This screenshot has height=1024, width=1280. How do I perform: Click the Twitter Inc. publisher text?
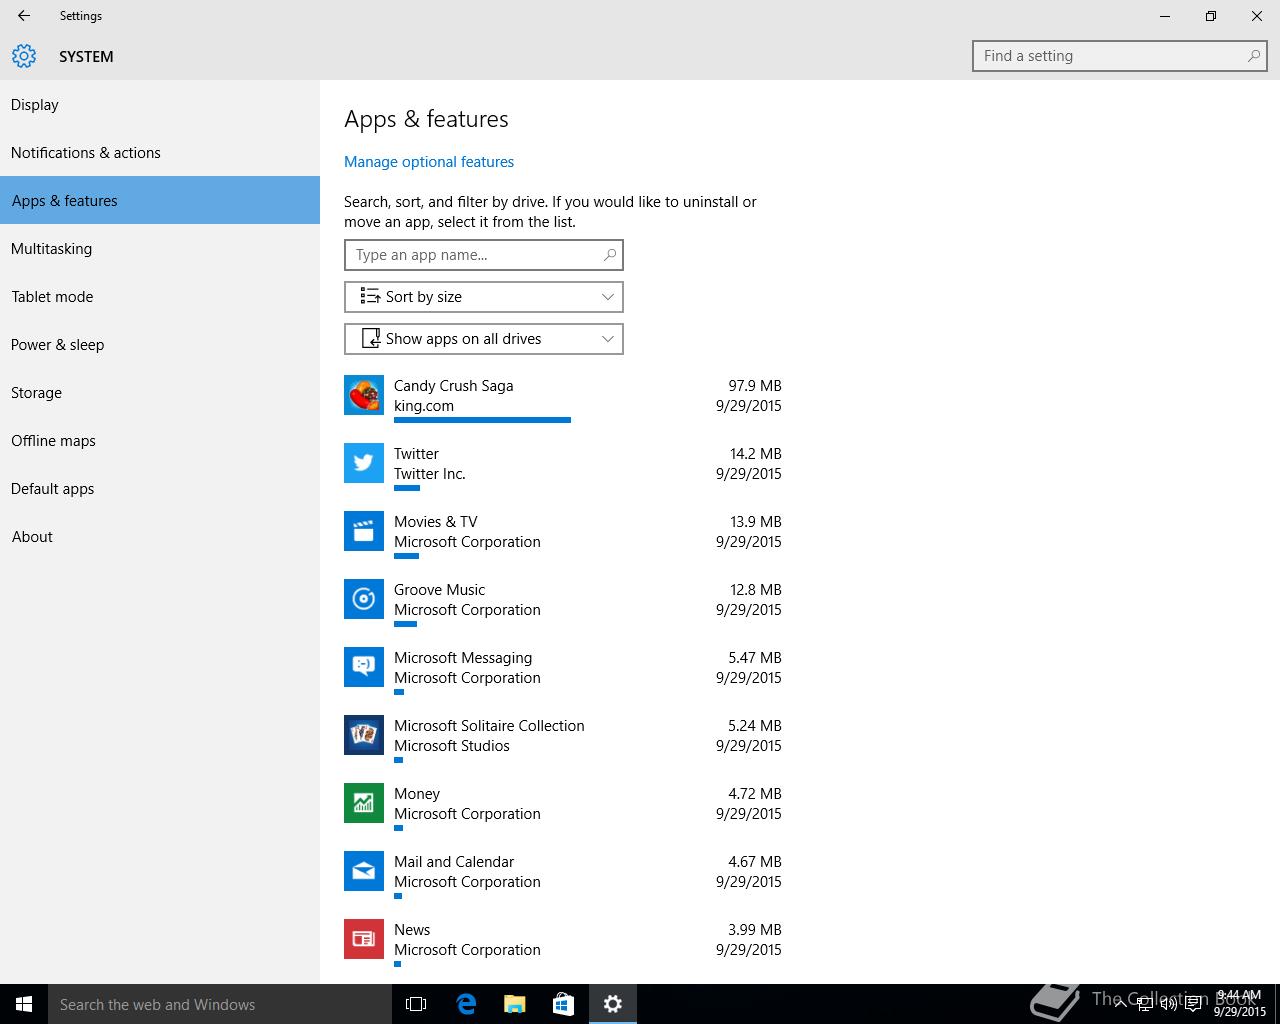click(430, 474)
